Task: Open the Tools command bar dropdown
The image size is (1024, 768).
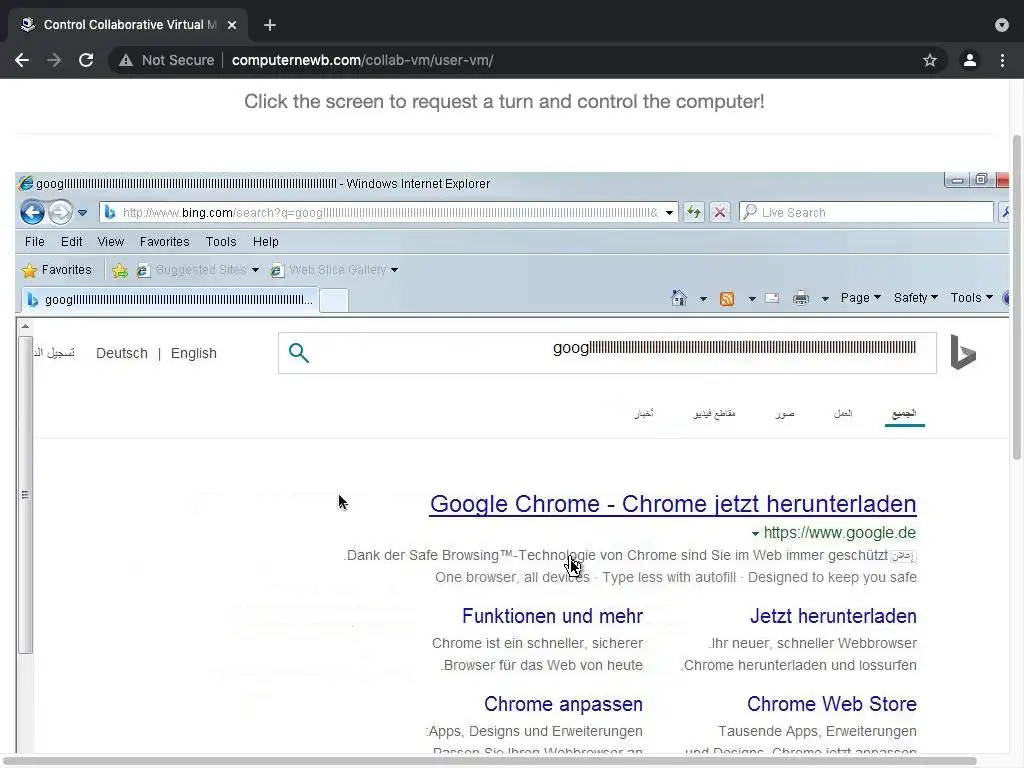Action: tap(971, 298)
